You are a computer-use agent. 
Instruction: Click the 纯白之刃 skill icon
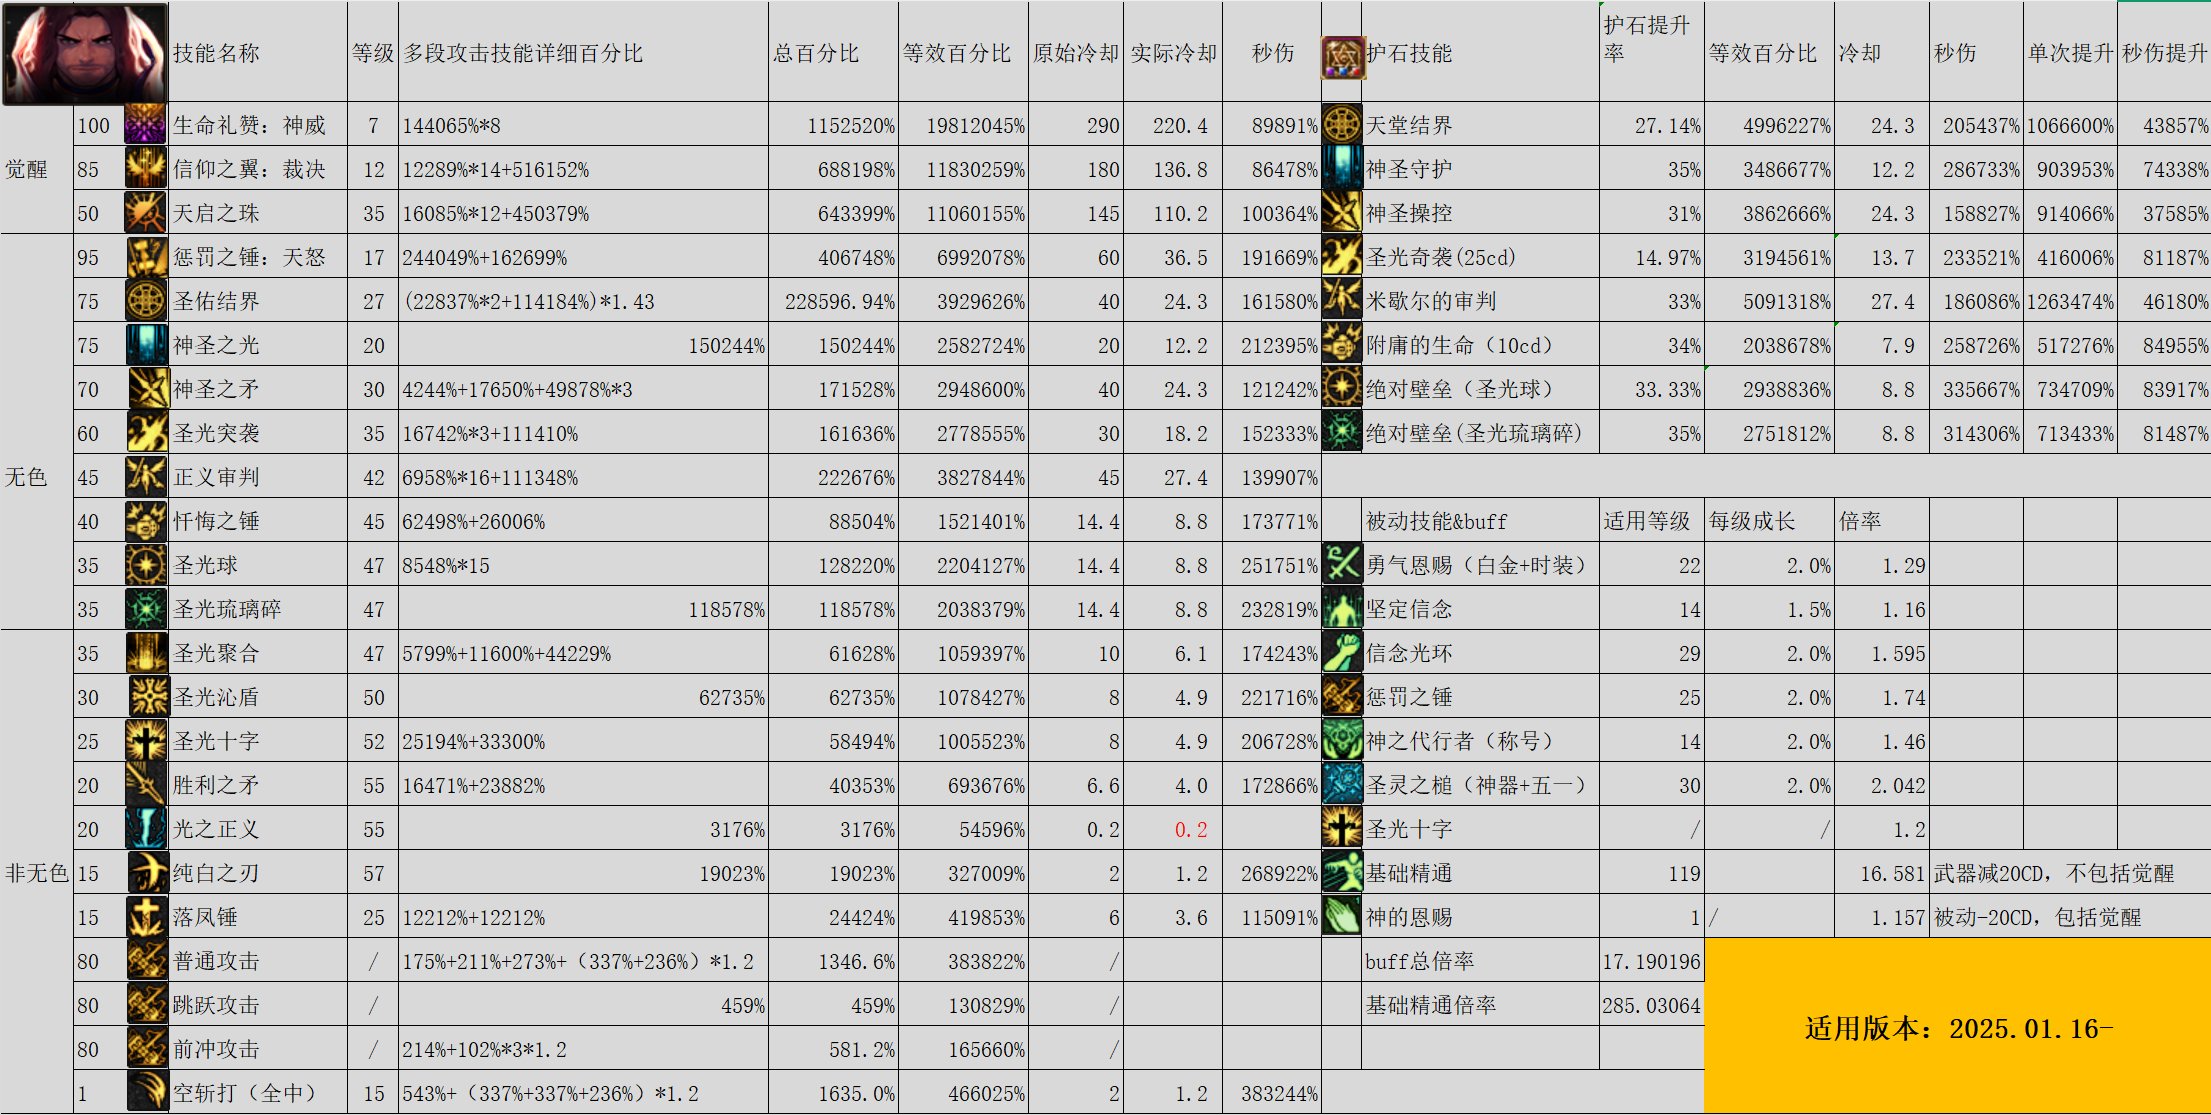(x=148, y=873)
